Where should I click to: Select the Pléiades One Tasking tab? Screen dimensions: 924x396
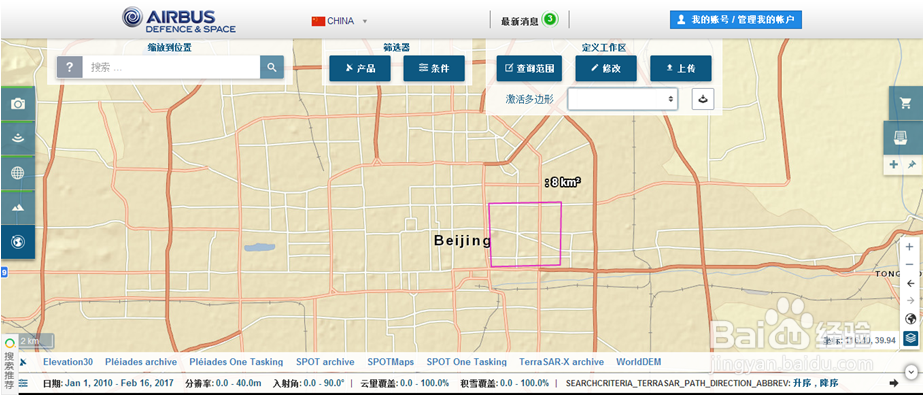tap(236, 362)
